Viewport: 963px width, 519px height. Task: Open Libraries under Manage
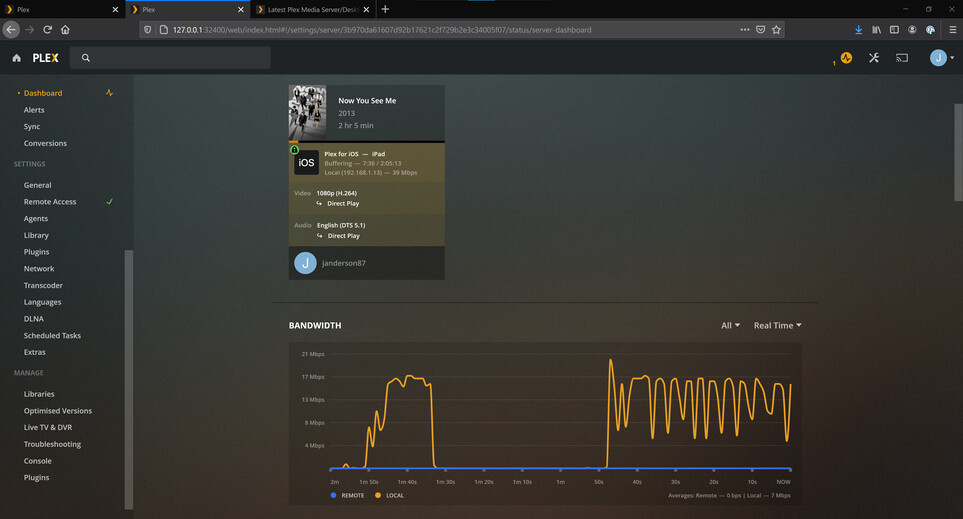(x=39, y=394)
